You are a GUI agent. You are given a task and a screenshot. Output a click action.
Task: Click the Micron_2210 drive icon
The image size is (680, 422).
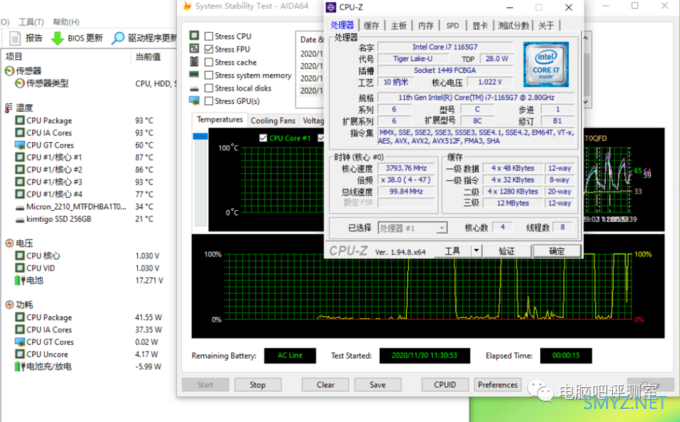20,207
